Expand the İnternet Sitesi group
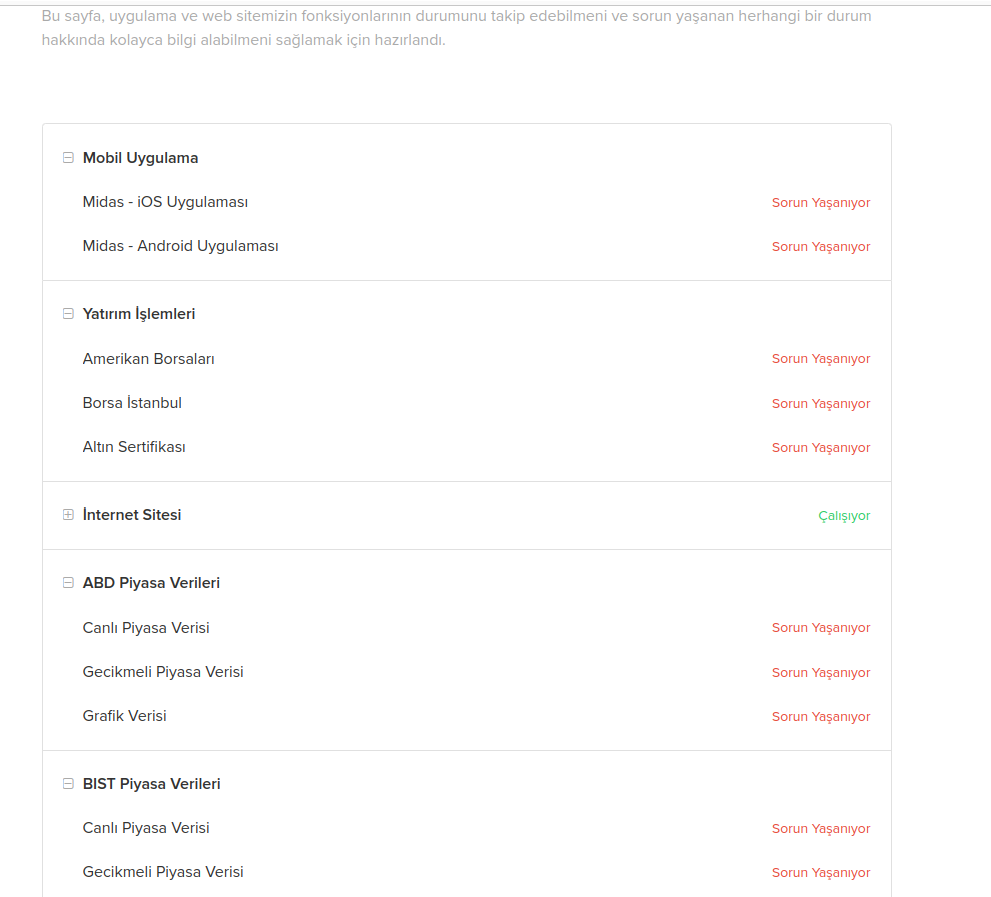This screenshot has width=991, height=897. 68,515
